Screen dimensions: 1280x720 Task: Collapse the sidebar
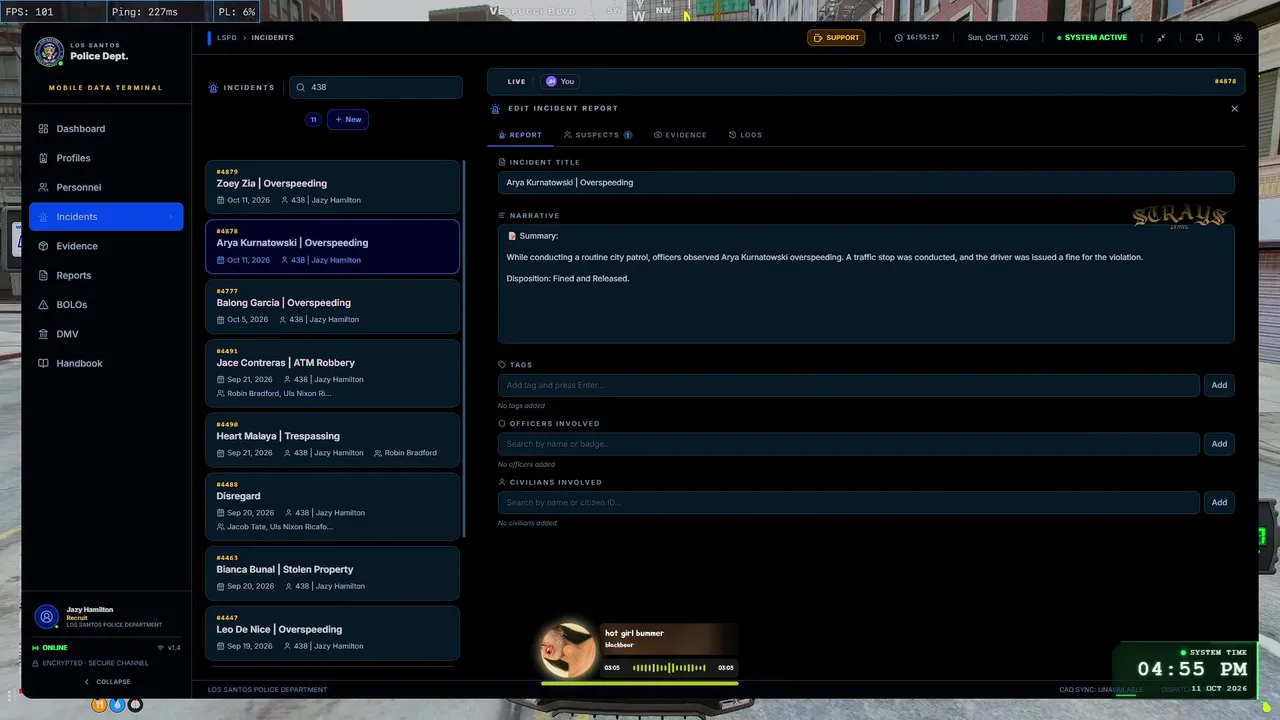(x=106, y=682)
